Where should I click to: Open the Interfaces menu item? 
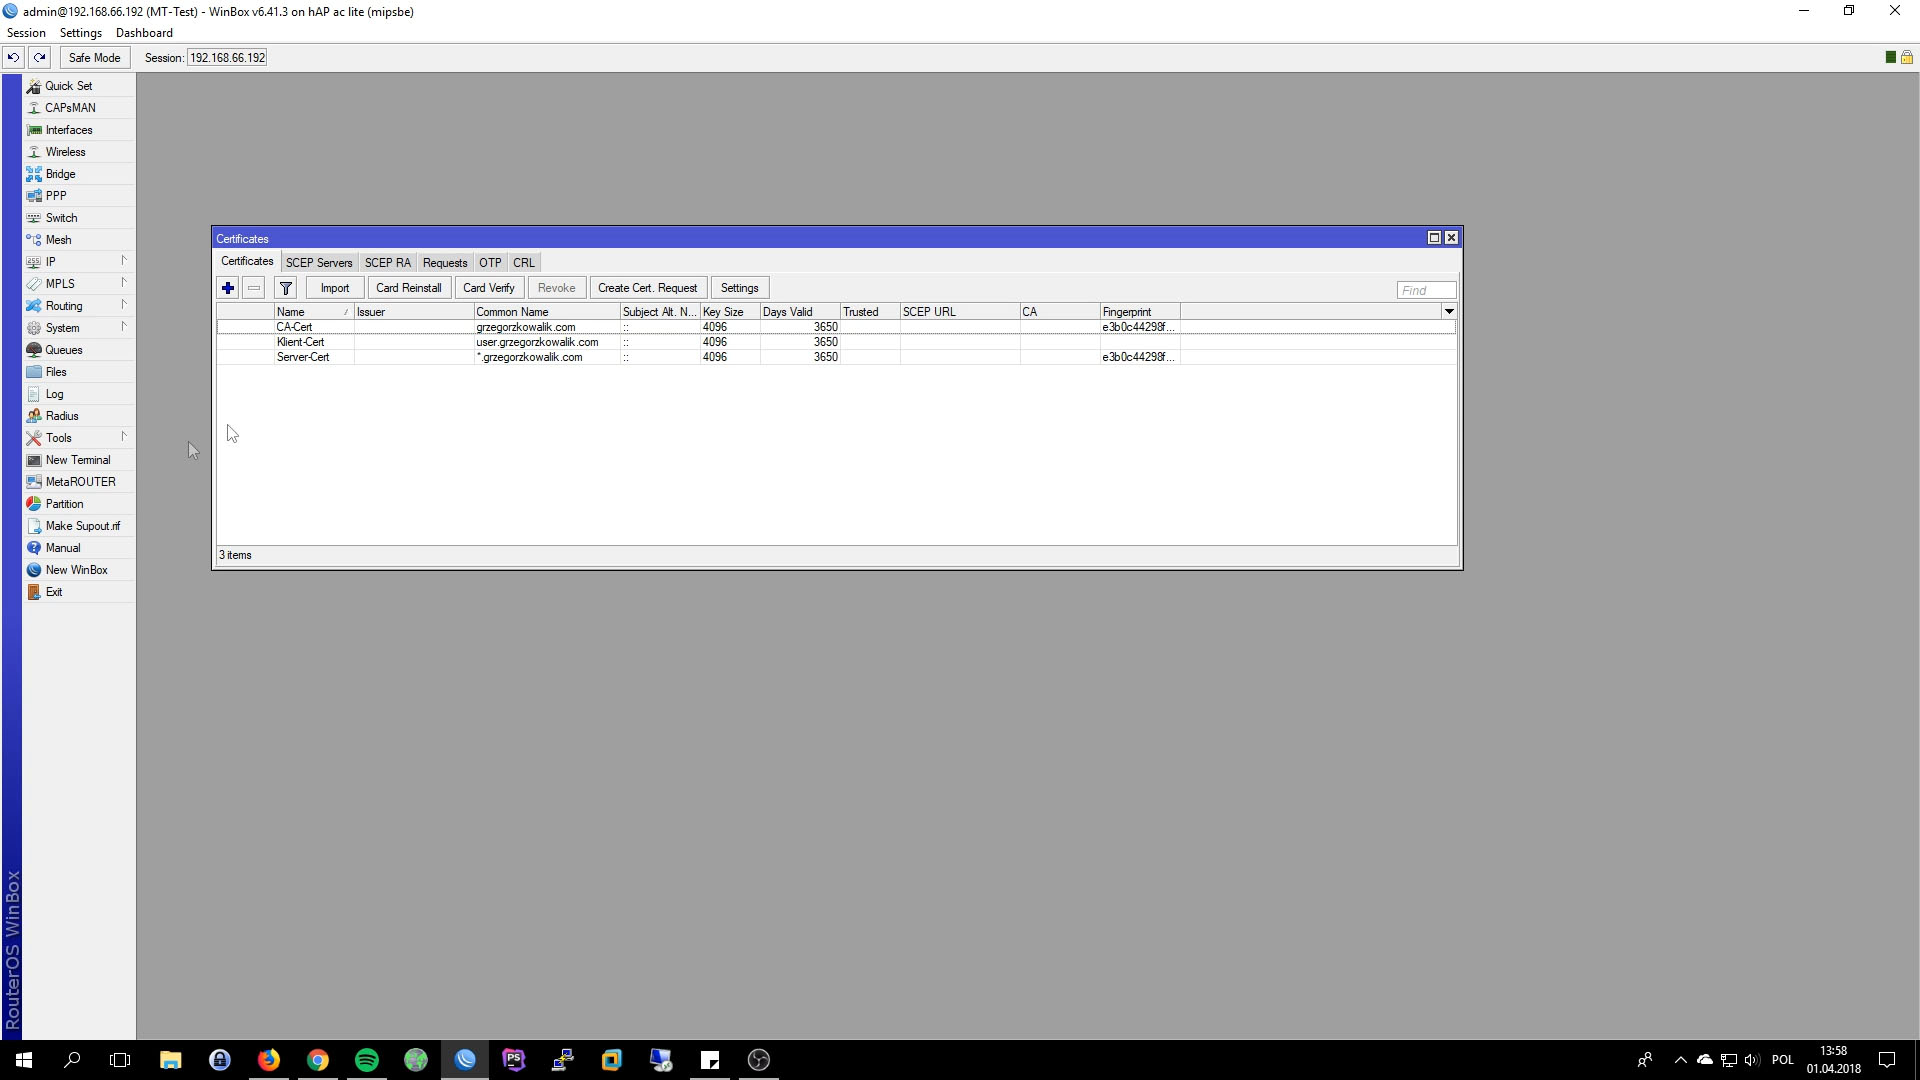78,130
